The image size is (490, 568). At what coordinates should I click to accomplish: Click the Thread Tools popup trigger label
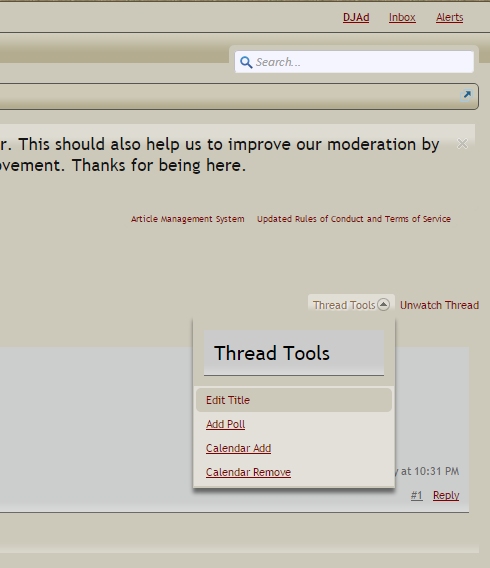tap(344, 305)
